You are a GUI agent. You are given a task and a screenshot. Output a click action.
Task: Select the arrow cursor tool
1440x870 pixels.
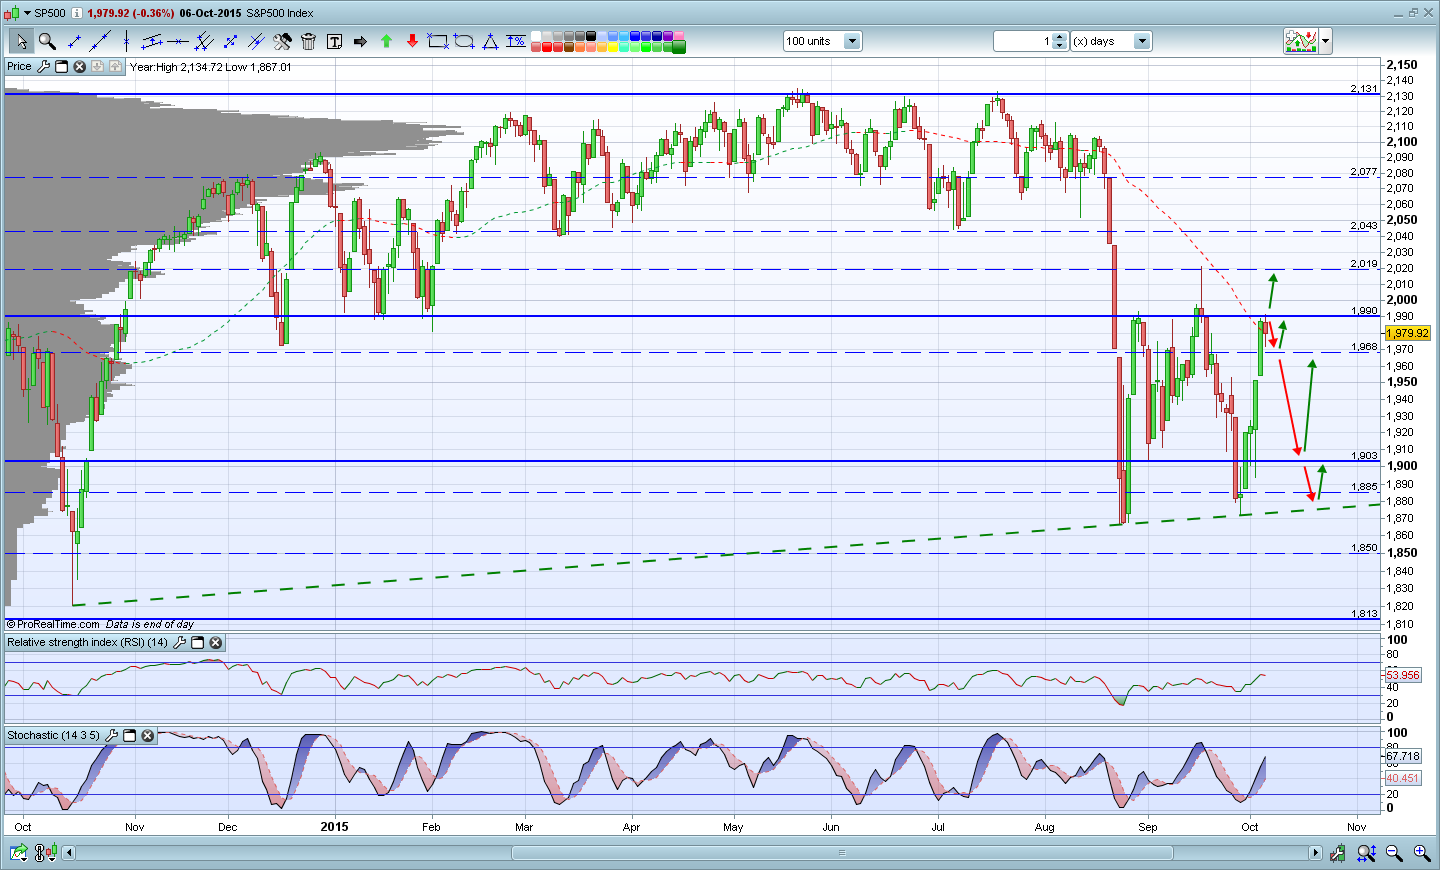[21, 41]
